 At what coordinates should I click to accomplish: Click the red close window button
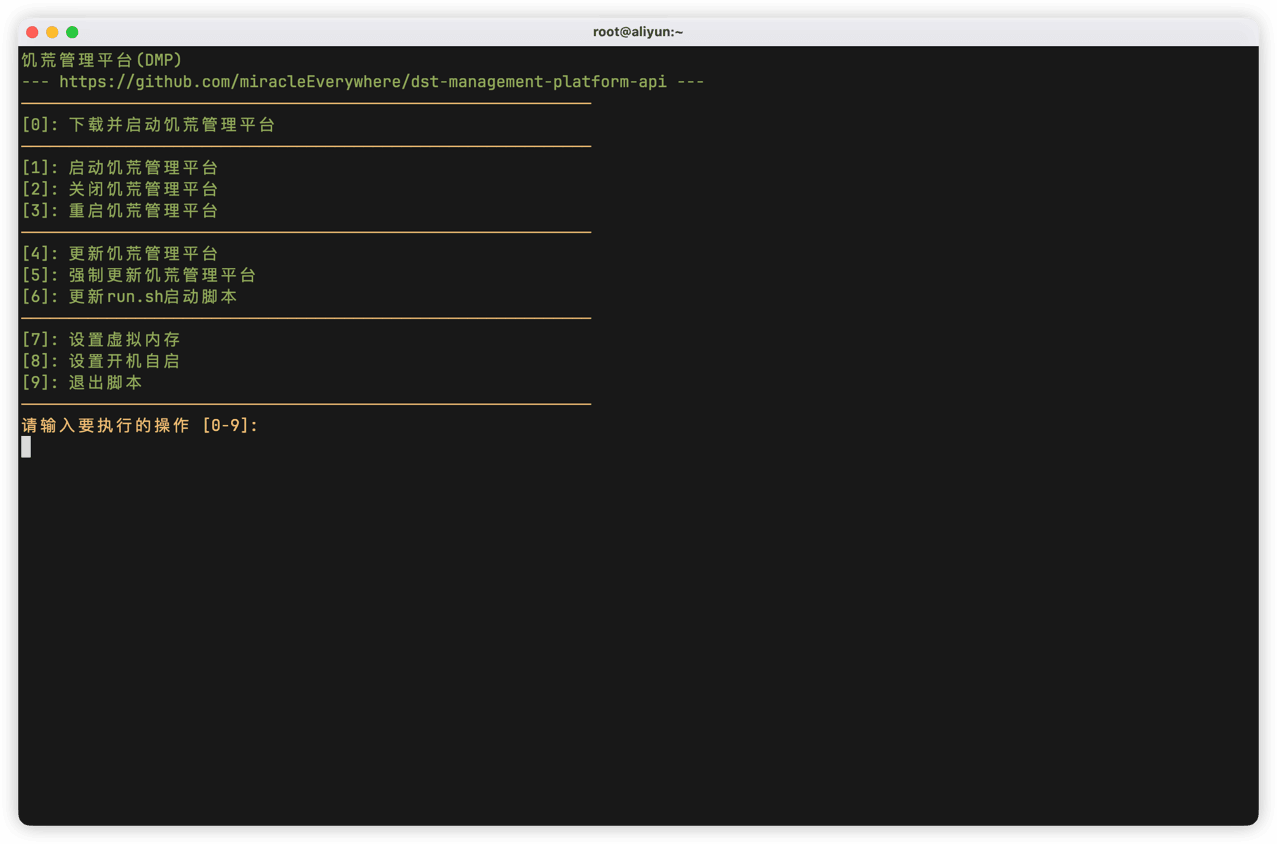click(x=32, y=32)
